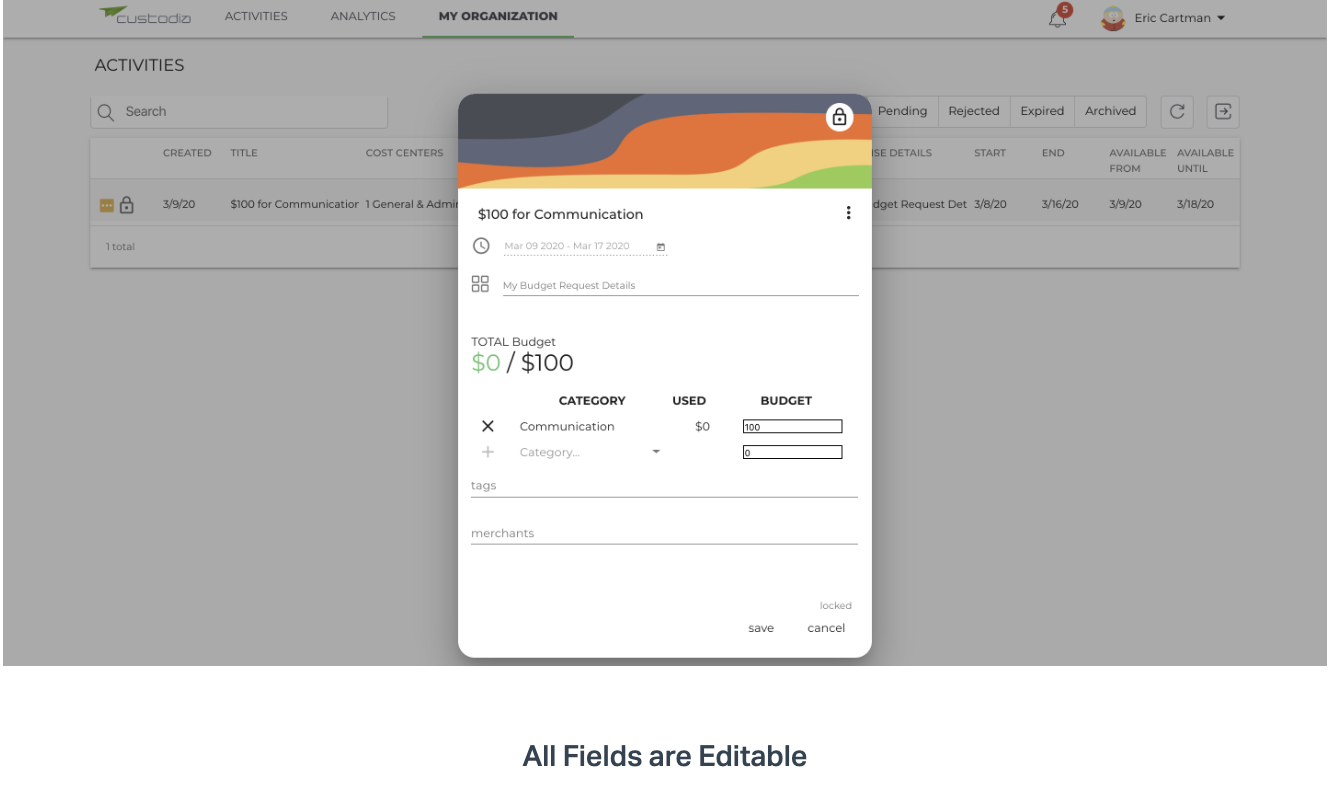This screenshot has height=786, width=1330.
Task: Click the save button
Action: [761, 628]
